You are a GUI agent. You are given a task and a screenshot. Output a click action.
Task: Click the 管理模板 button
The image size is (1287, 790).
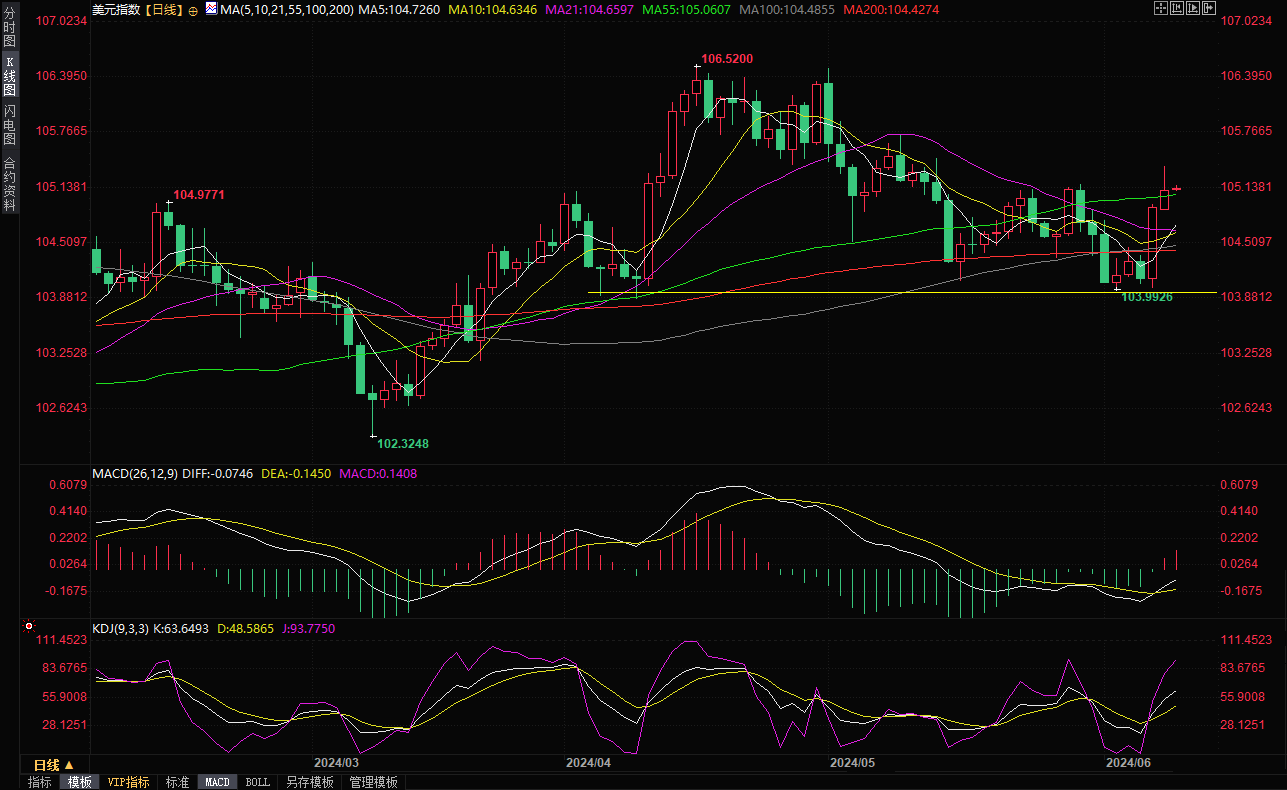point(373,782)
